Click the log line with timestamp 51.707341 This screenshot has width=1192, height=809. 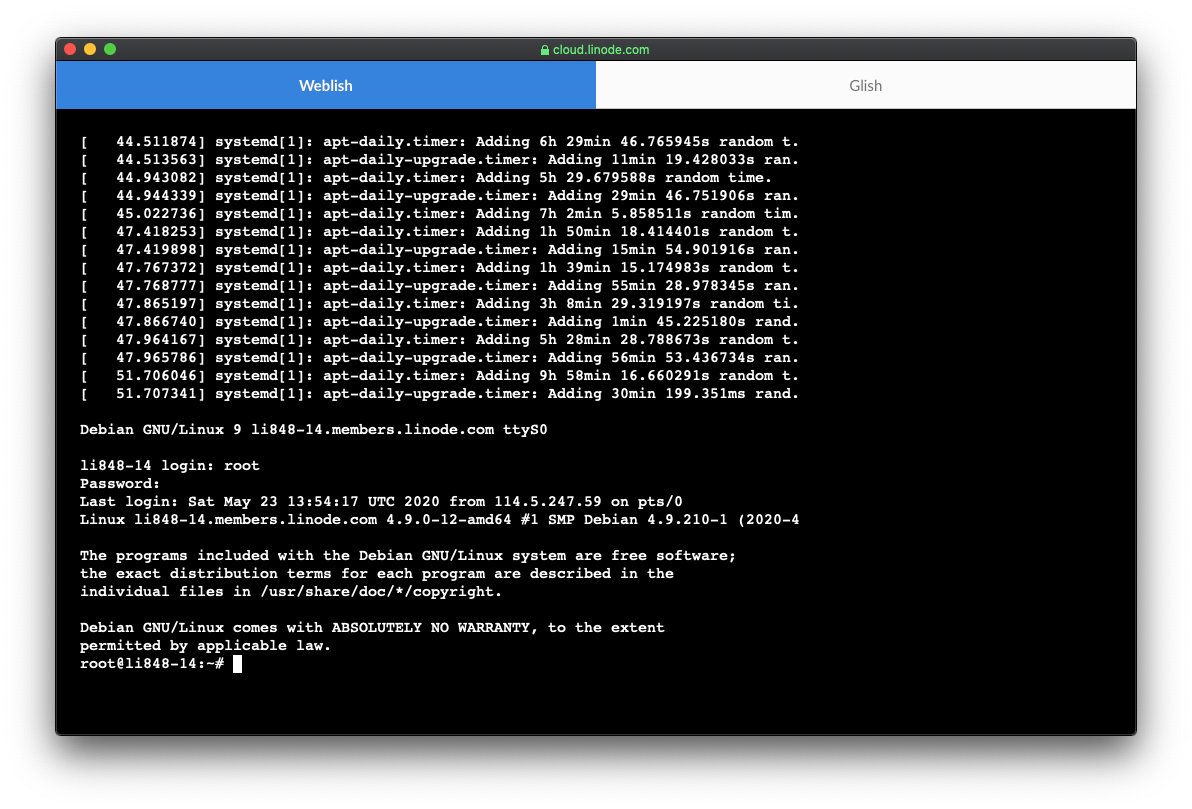pyautogui.click(x=439, y=394)
